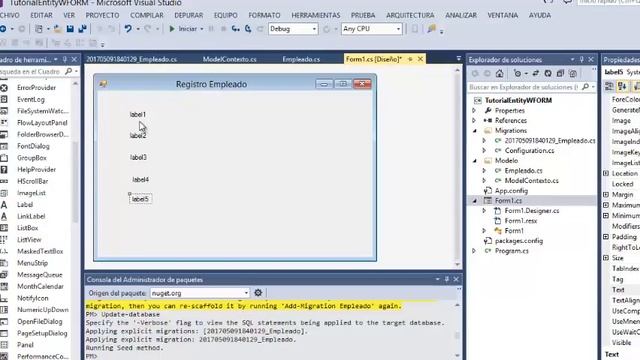Select label1 on the form designer

[138, 115]
